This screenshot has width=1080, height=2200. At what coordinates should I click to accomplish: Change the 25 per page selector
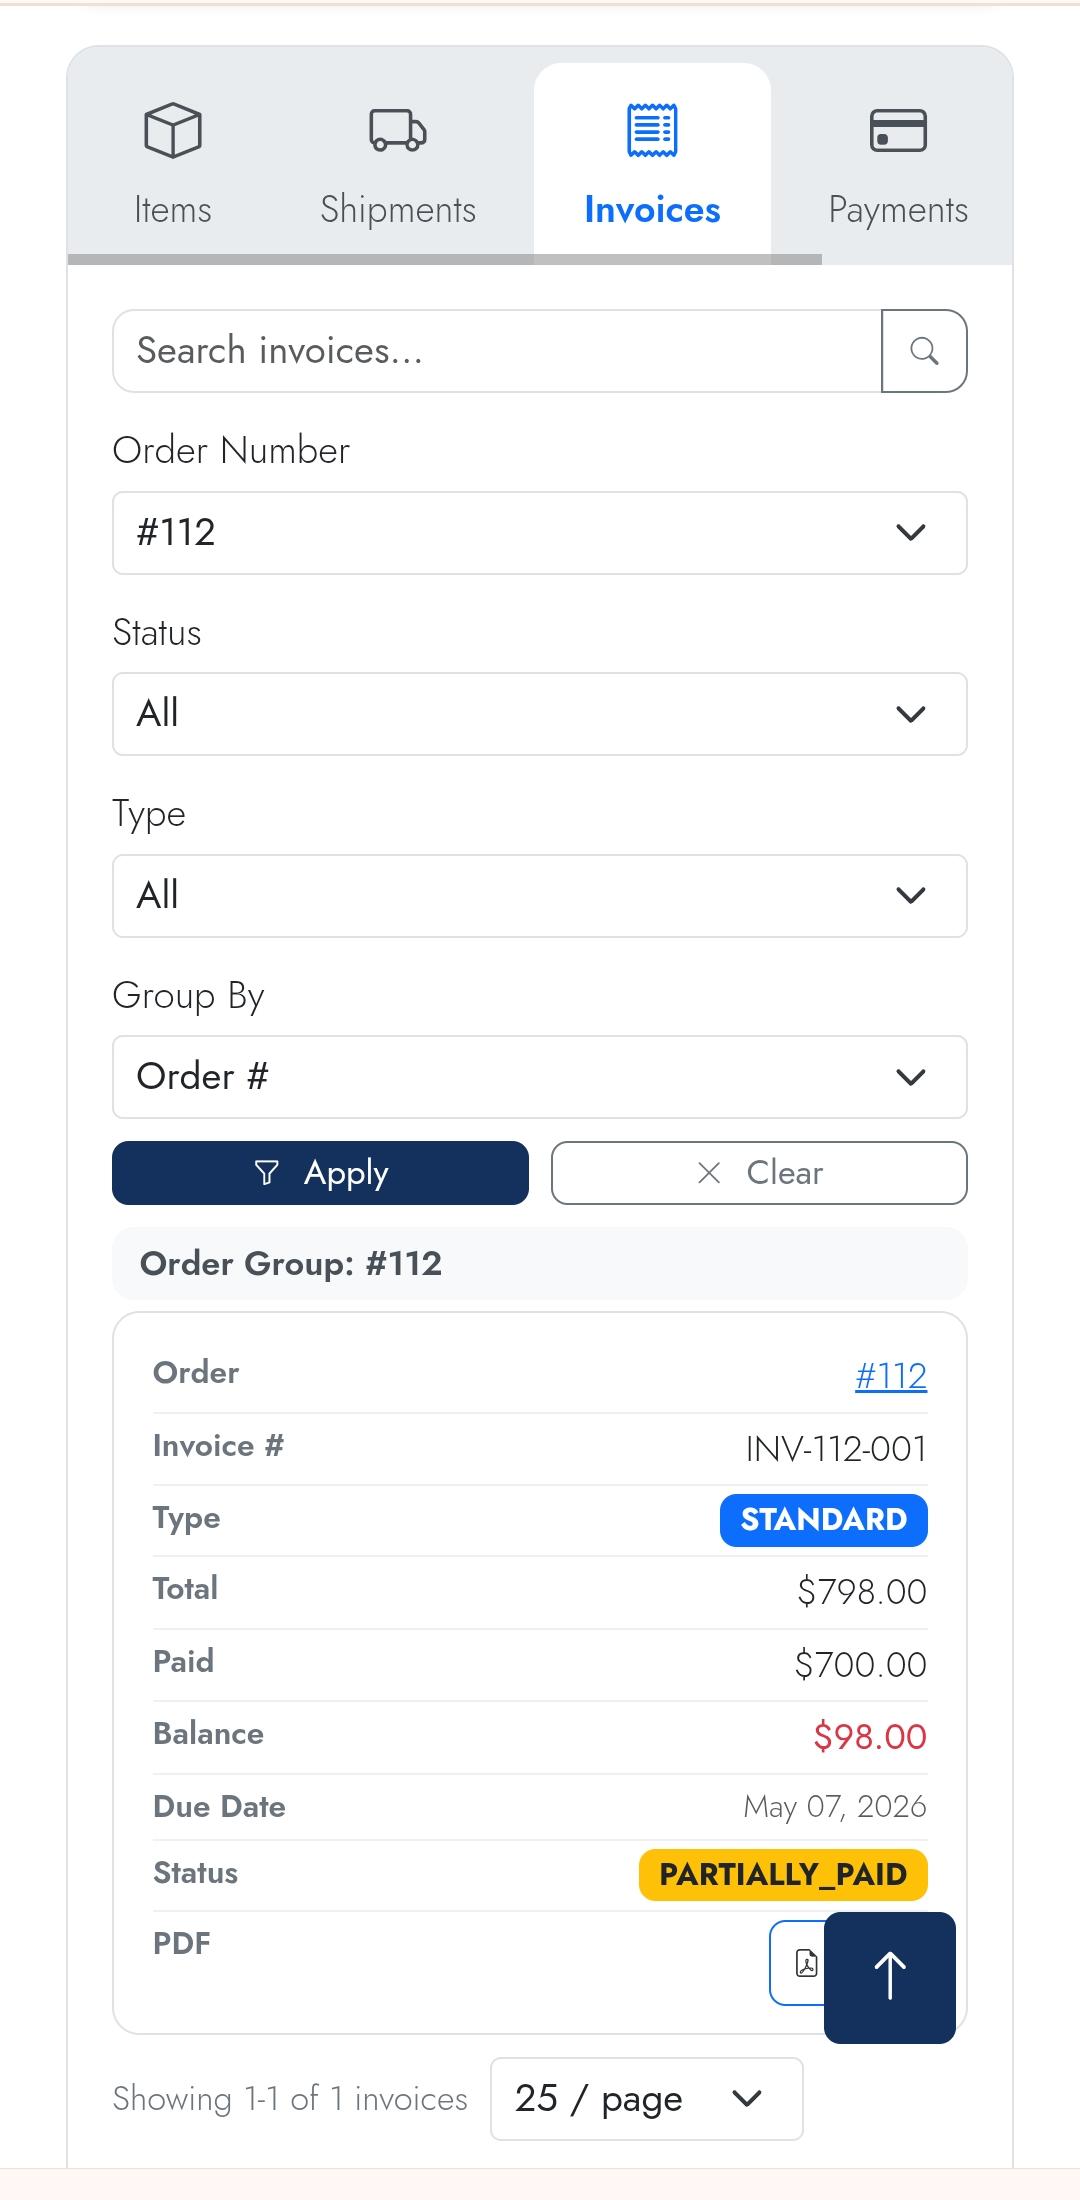point(645,2098)
